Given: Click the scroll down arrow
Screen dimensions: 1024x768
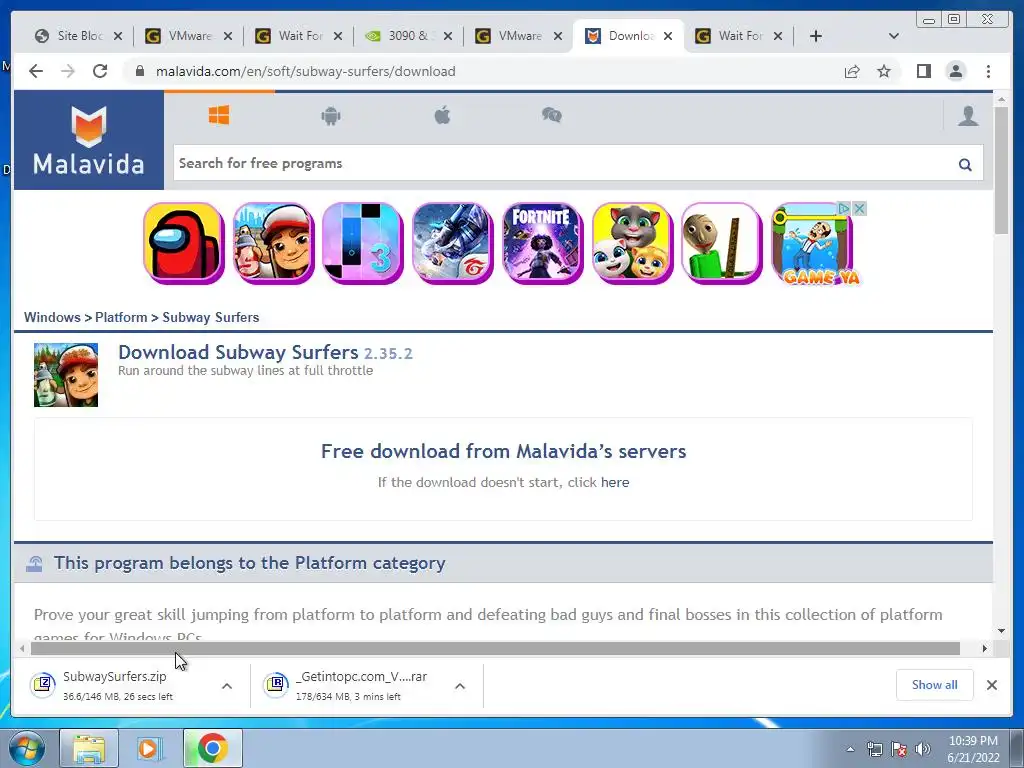Looking at the screenshot, I should [x=1001, y=631].
